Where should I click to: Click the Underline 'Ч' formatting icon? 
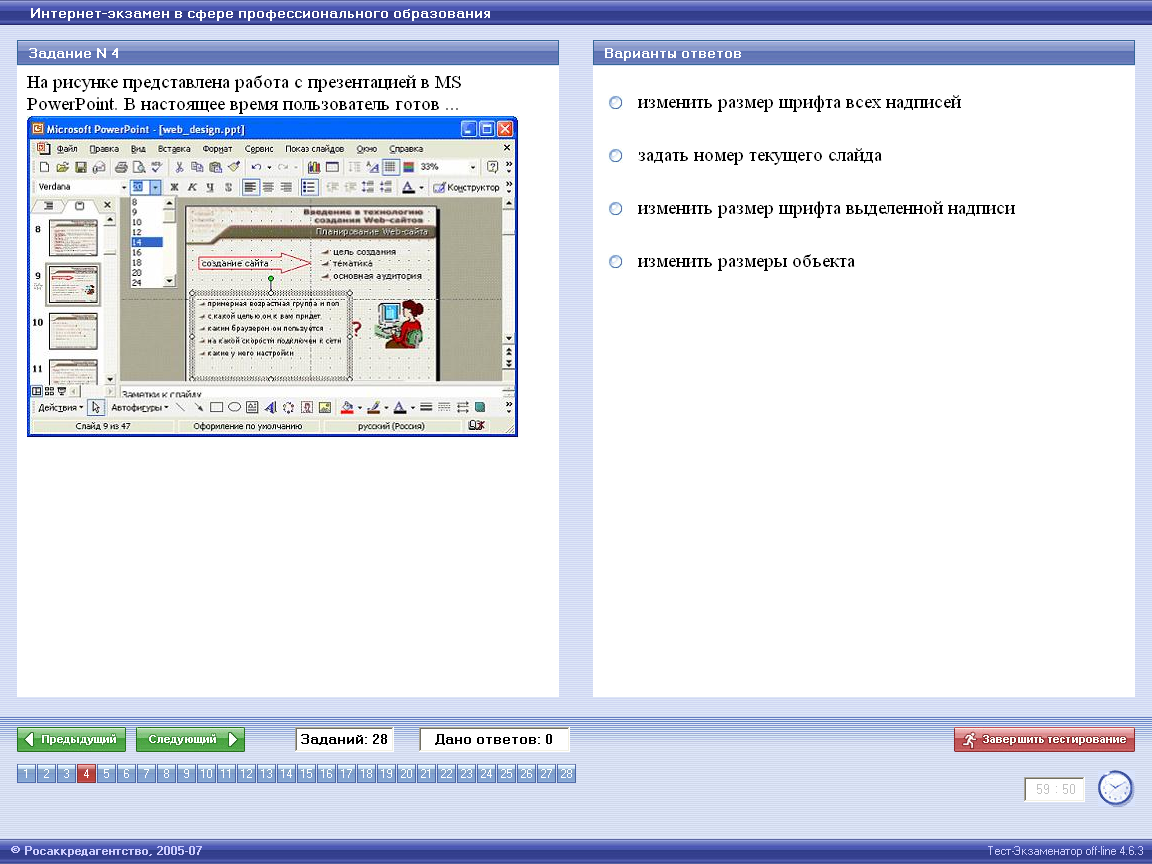point(210,187)
